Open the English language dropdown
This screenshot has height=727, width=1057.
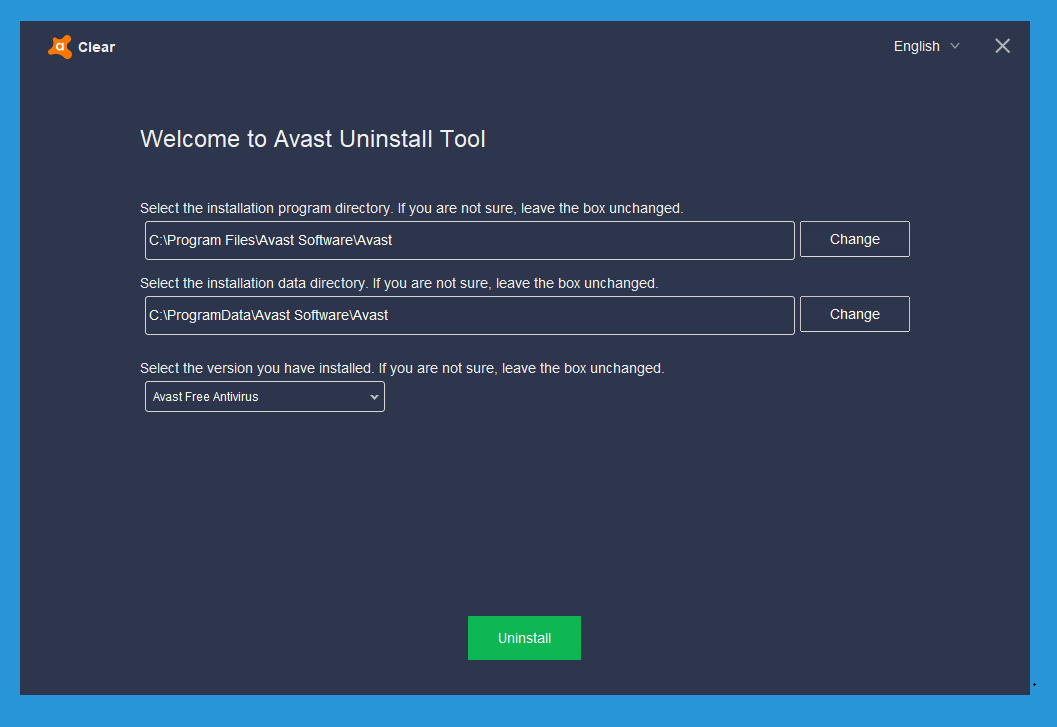point(926,47)
